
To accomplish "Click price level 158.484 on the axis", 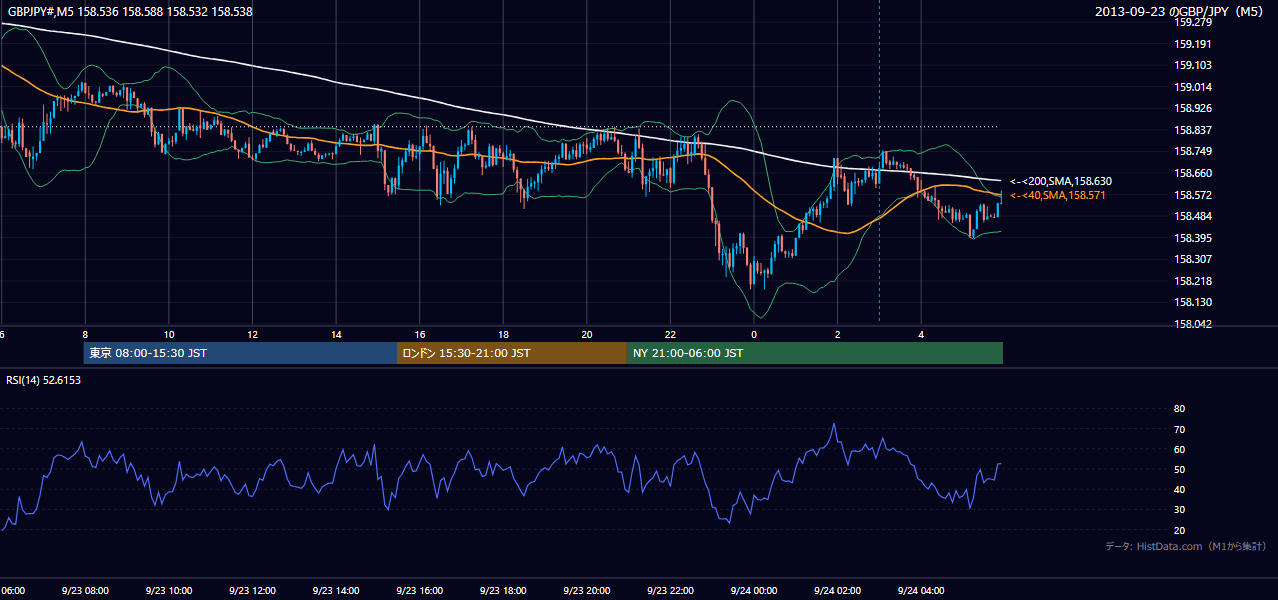I will [x=1193, y=216].
